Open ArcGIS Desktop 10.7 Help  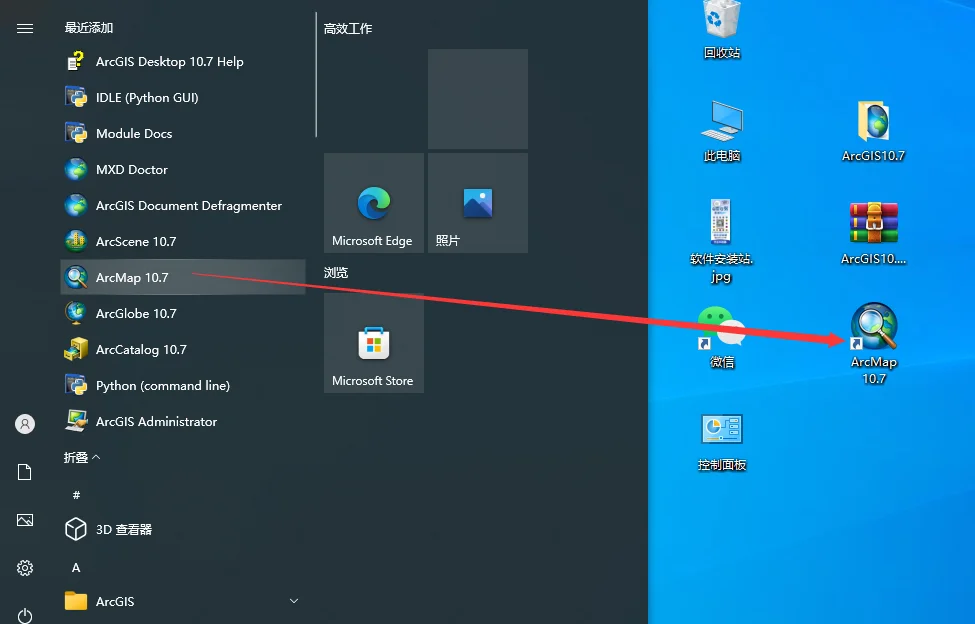click(183, 62)
